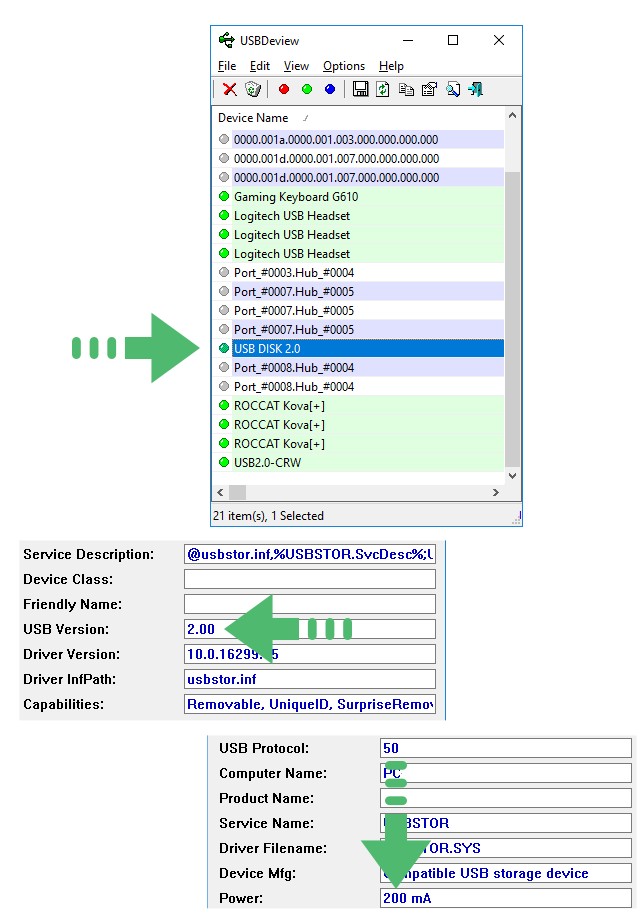Click the horizontal scrollbar thumb
The width and height of the screenshot is (640, 918).
(x=237, y=492)
